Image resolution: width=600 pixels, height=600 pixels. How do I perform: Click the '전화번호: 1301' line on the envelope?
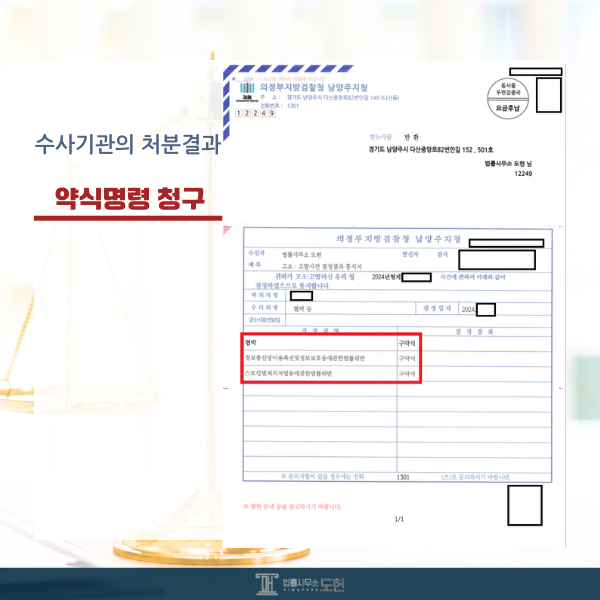280,106
